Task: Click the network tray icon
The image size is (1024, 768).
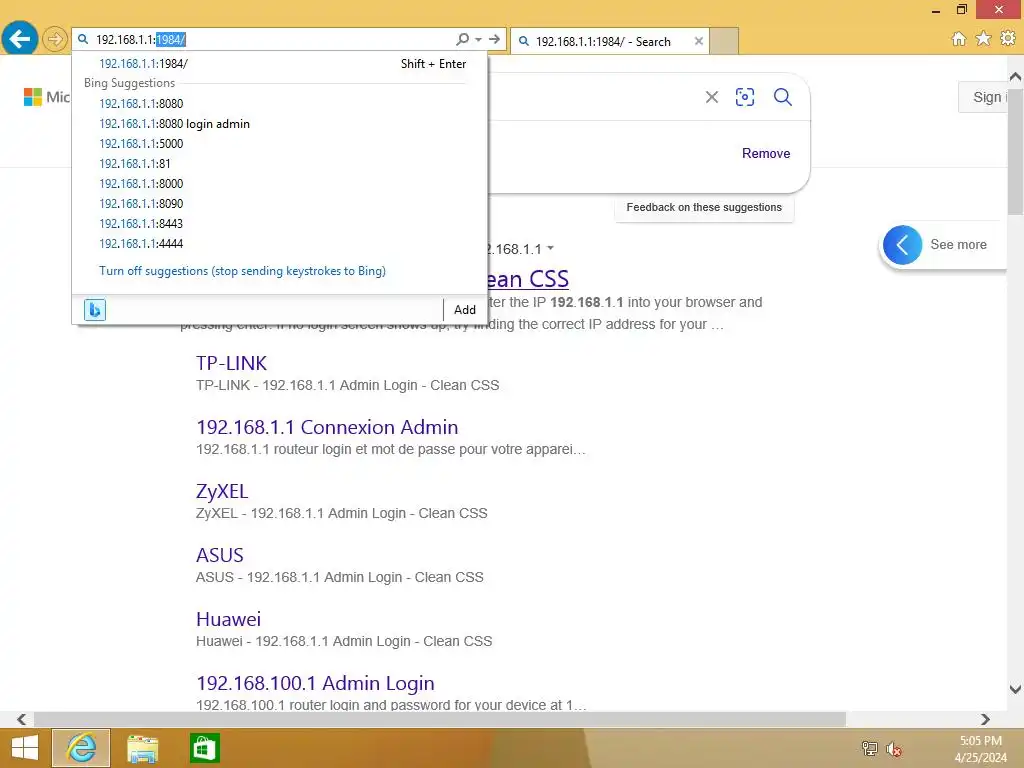Action: 870,748
